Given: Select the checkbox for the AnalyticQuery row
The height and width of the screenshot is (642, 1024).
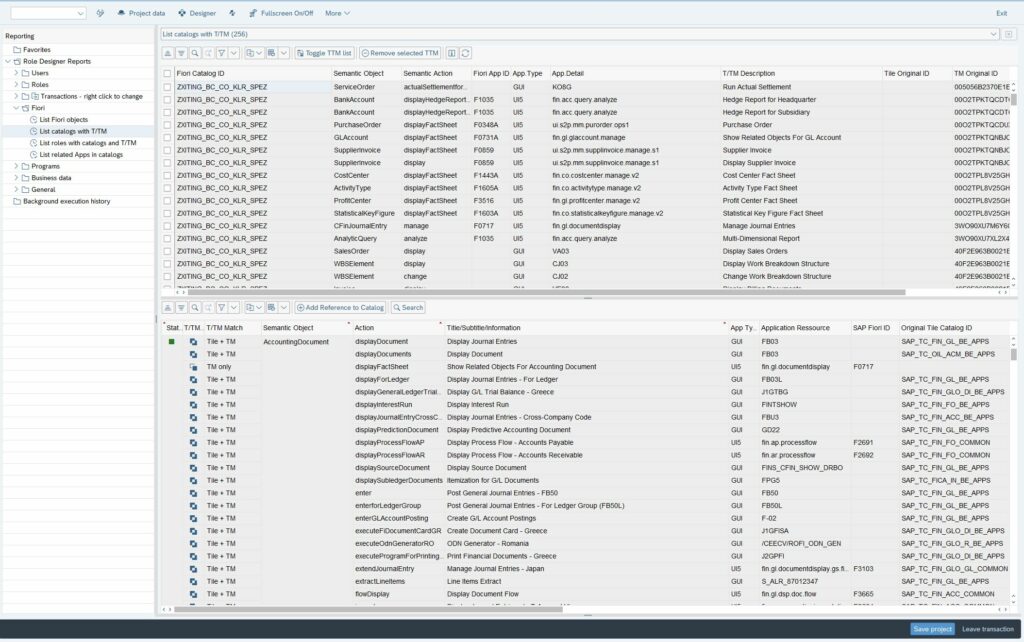Looking at the screenshot, I should [168, 238].
